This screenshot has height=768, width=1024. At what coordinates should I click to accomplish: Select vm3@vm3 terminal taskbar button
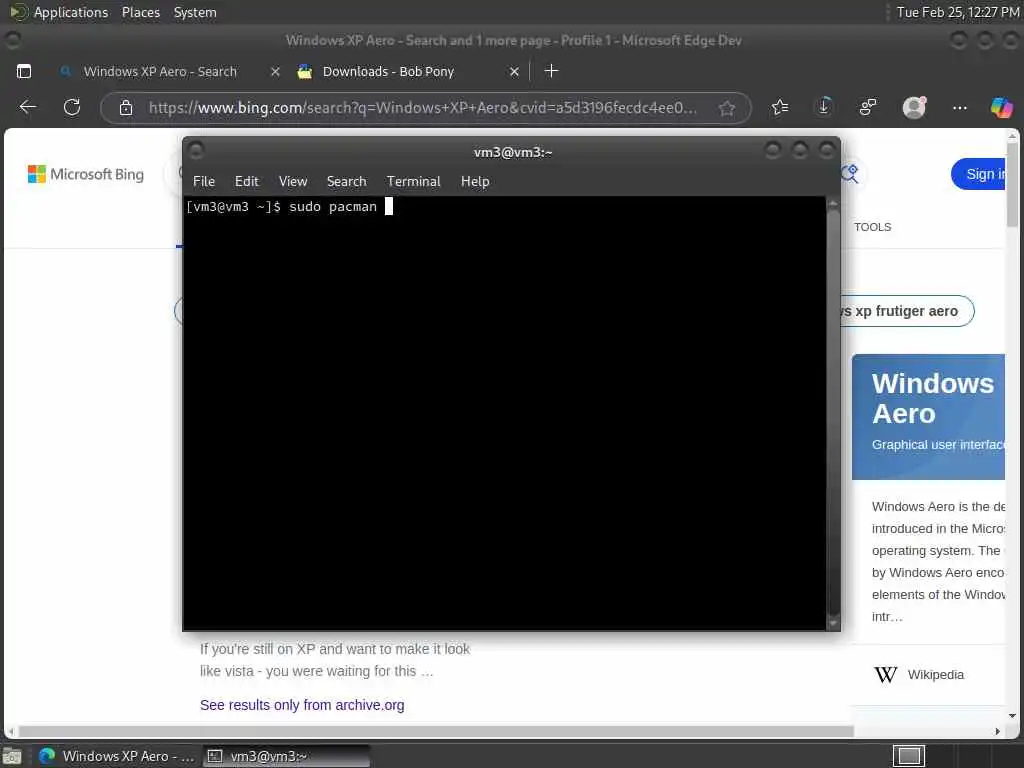click(x=287, y=756)
